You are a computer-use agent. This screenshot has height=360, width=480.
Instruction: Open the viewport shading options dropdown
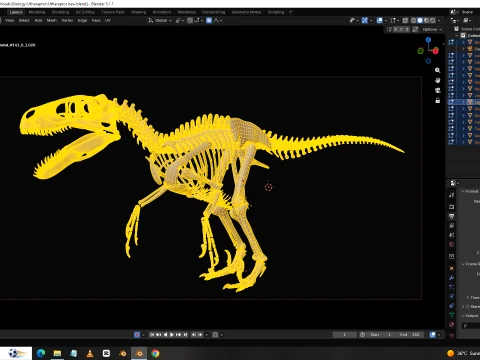point(439,20)
